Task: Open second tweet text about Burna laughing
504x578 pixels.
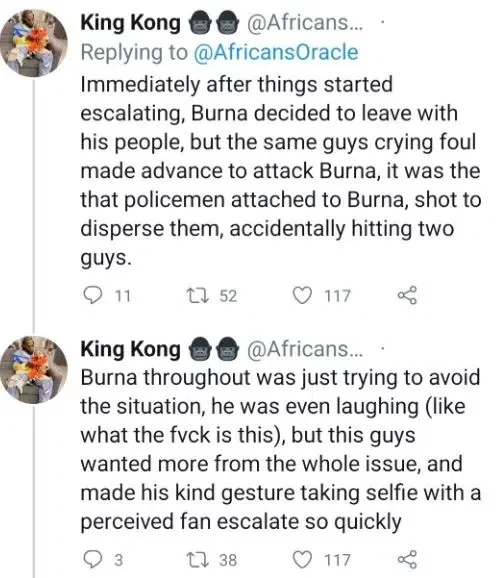Action: [281, 450]
